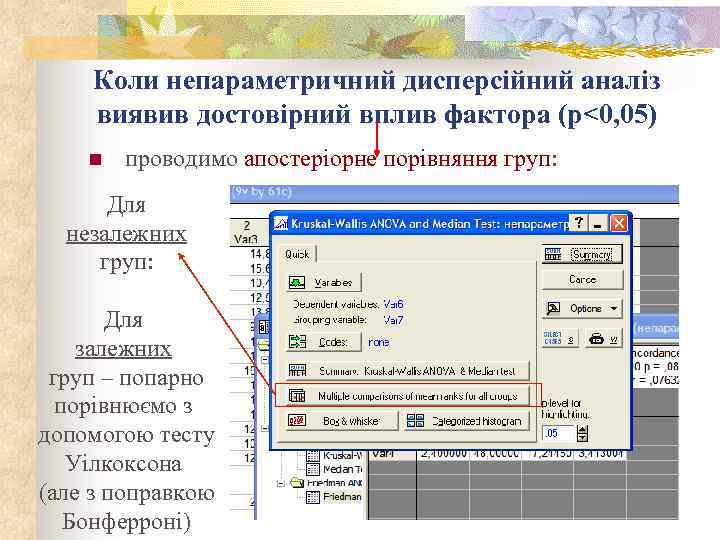Click the Cancel button
Viewport: 720px width, 540px height.
point(582,280)
